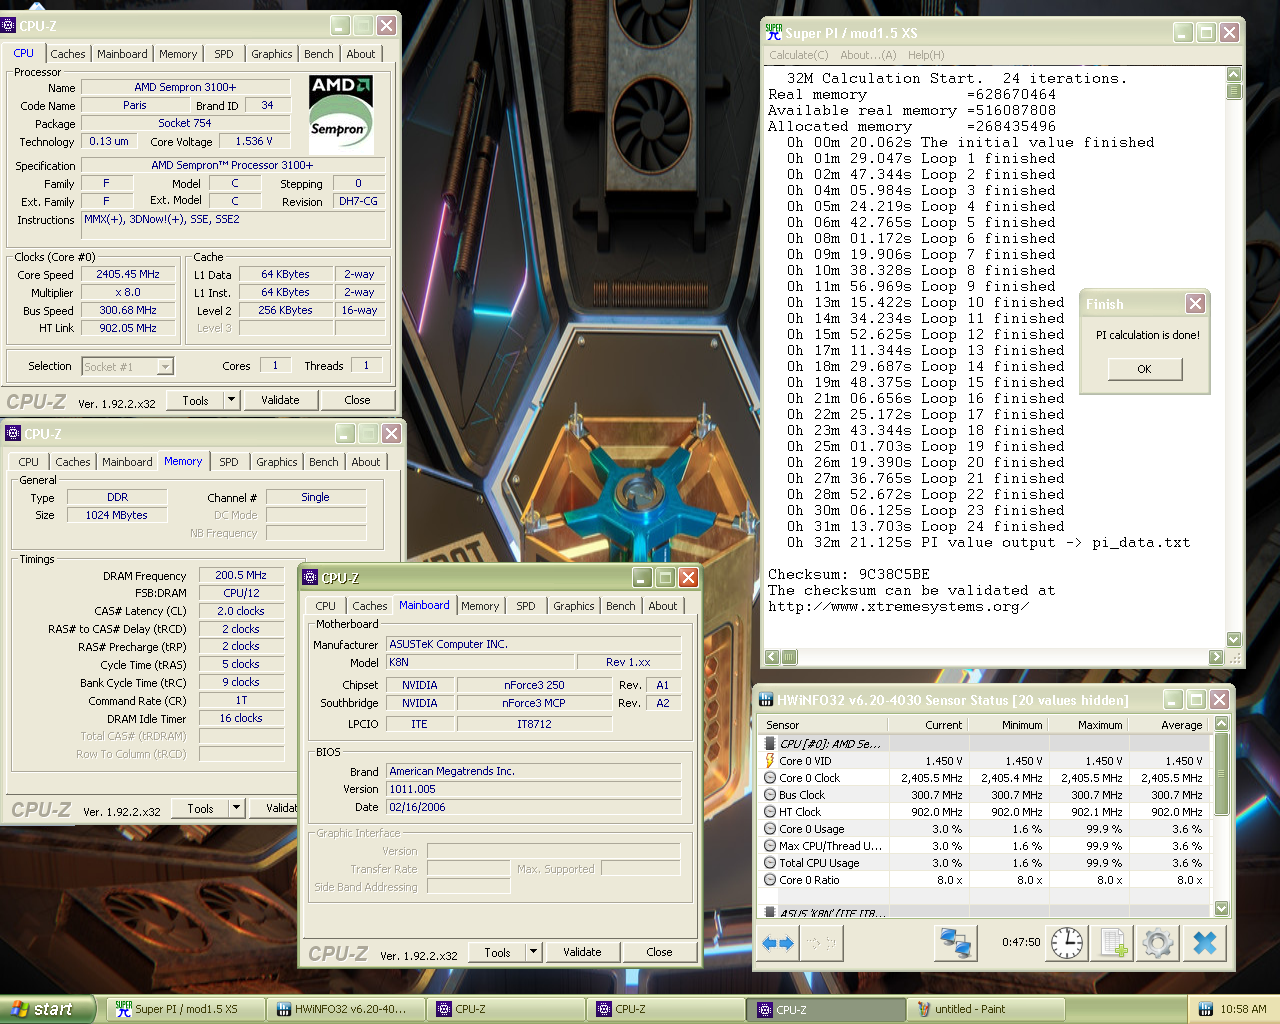1280x1024 pixels.
Task: Open HWiNFO sensor settings gear
Action: coord(1158,942)
